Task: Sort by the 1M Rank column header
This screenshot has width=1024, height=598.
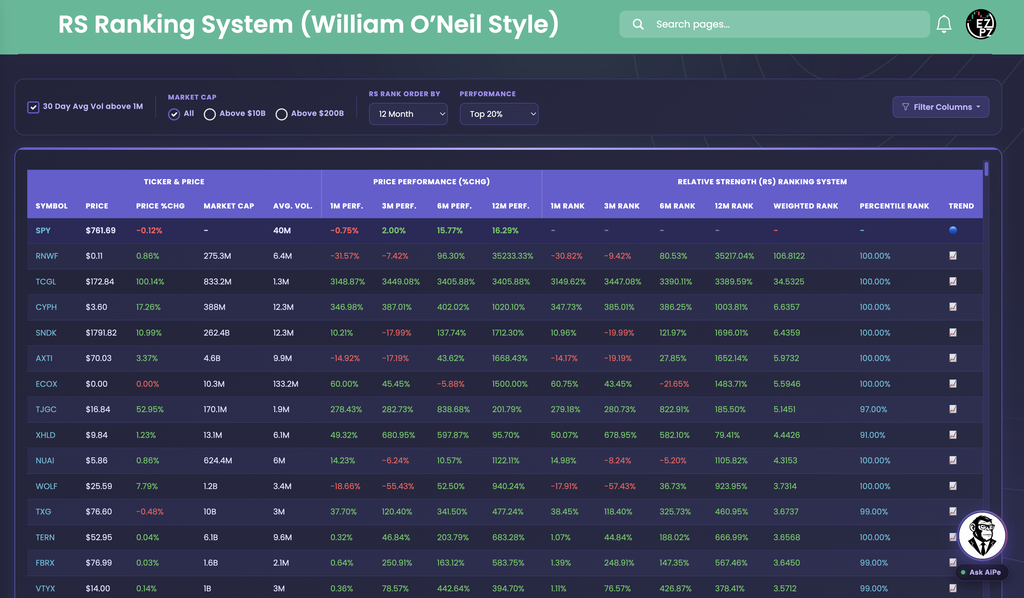Action: coord(568,206)
